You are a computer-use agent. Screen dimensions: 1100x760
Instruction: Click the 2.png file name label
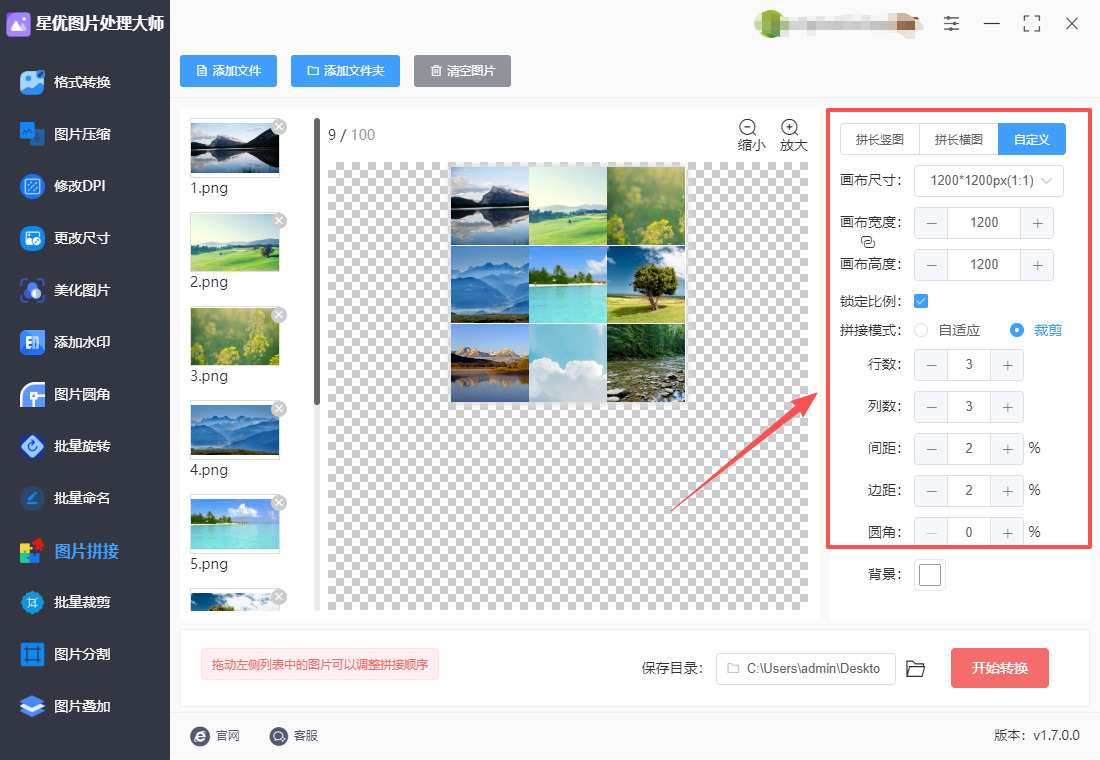click(x=209, y=281)
